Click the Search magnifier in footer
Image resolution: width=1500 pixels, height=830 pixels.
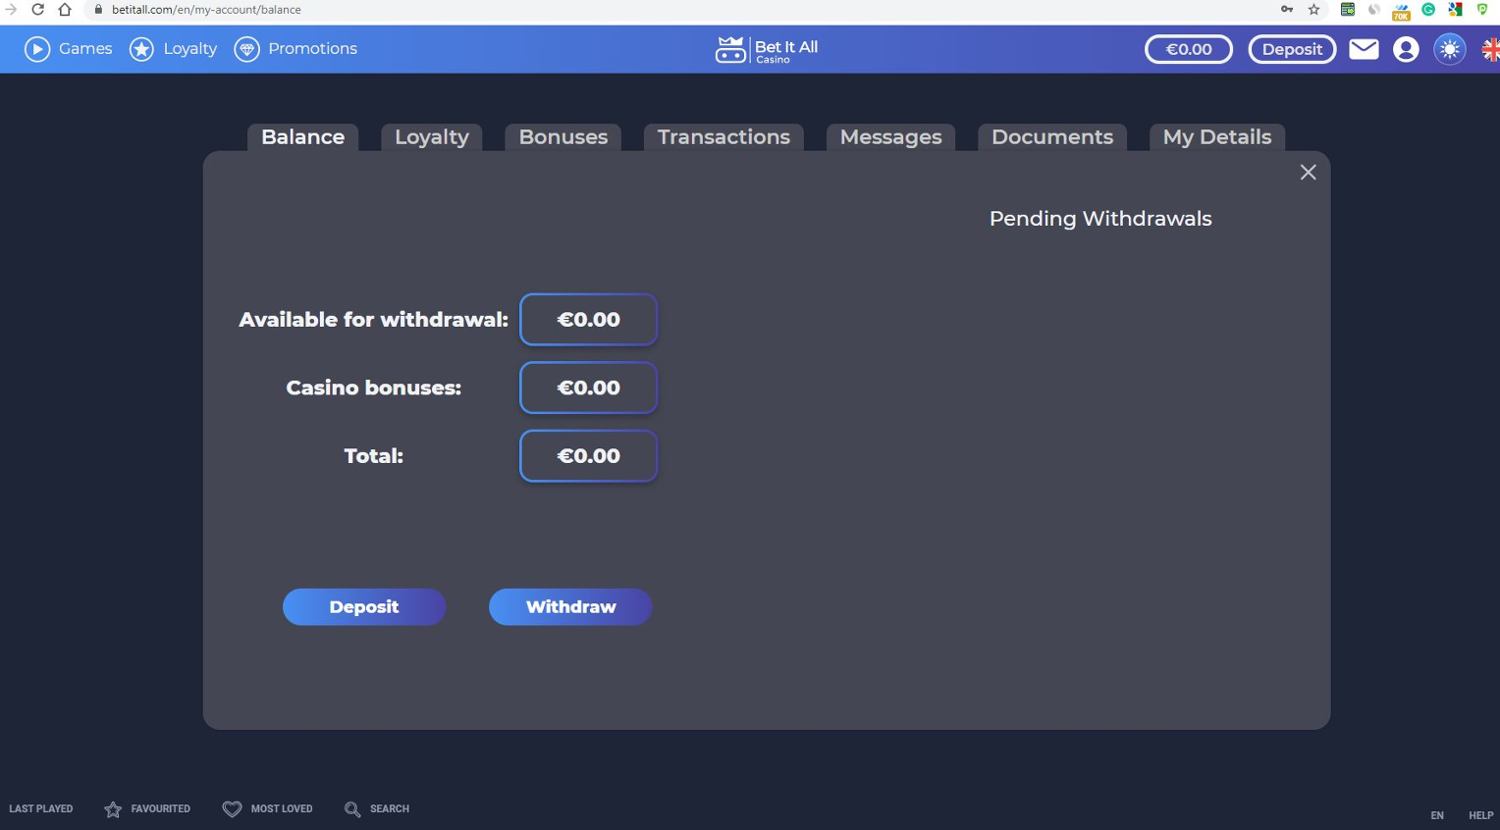[x=352, y=809]
